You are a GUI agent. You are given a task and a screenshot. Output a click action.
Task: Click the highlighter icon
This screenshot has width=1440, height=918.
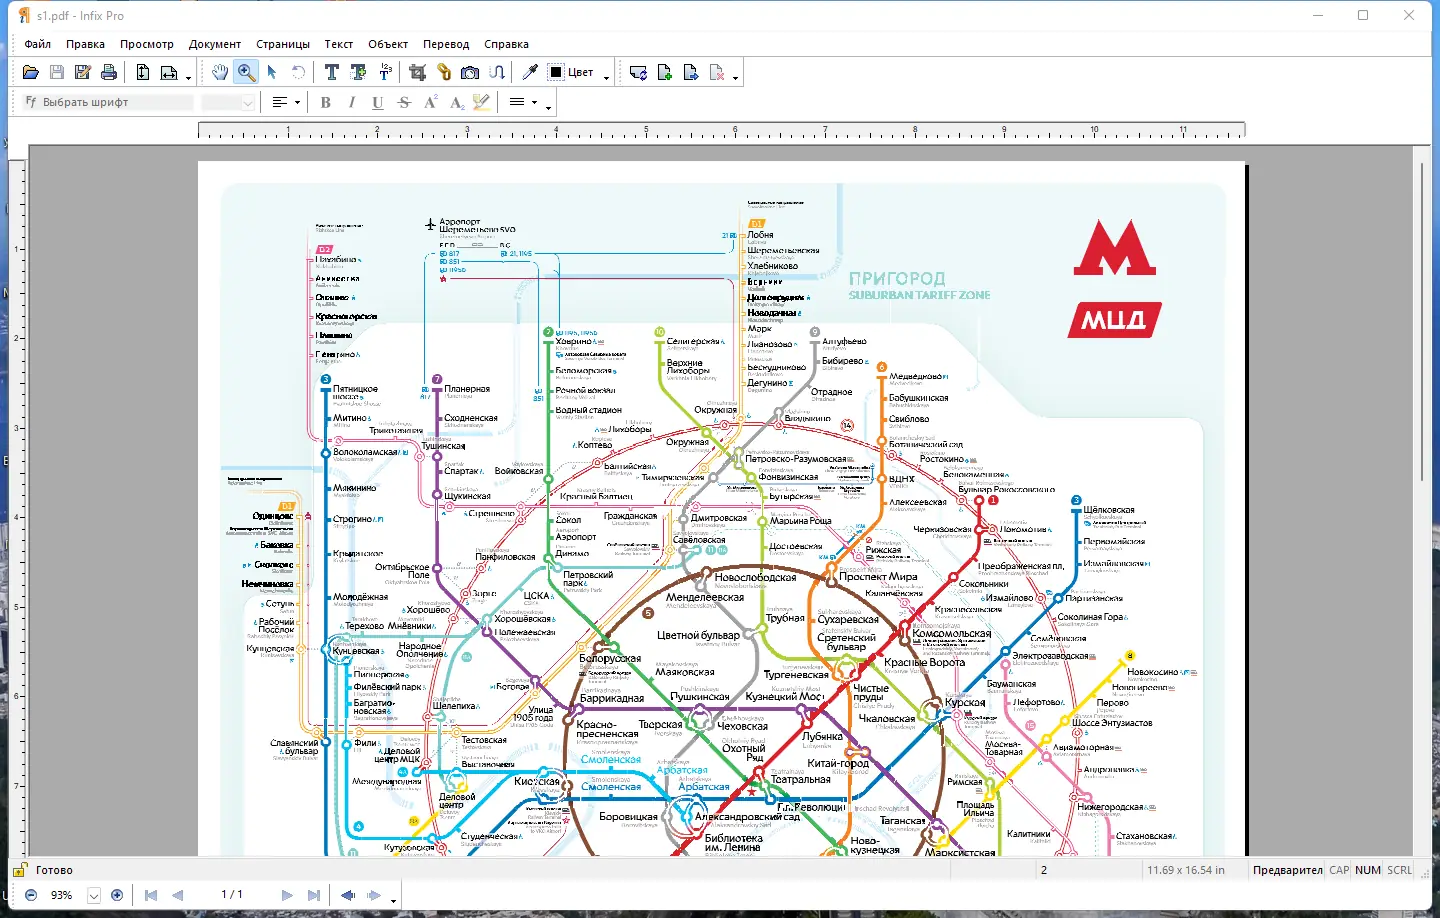482,102
